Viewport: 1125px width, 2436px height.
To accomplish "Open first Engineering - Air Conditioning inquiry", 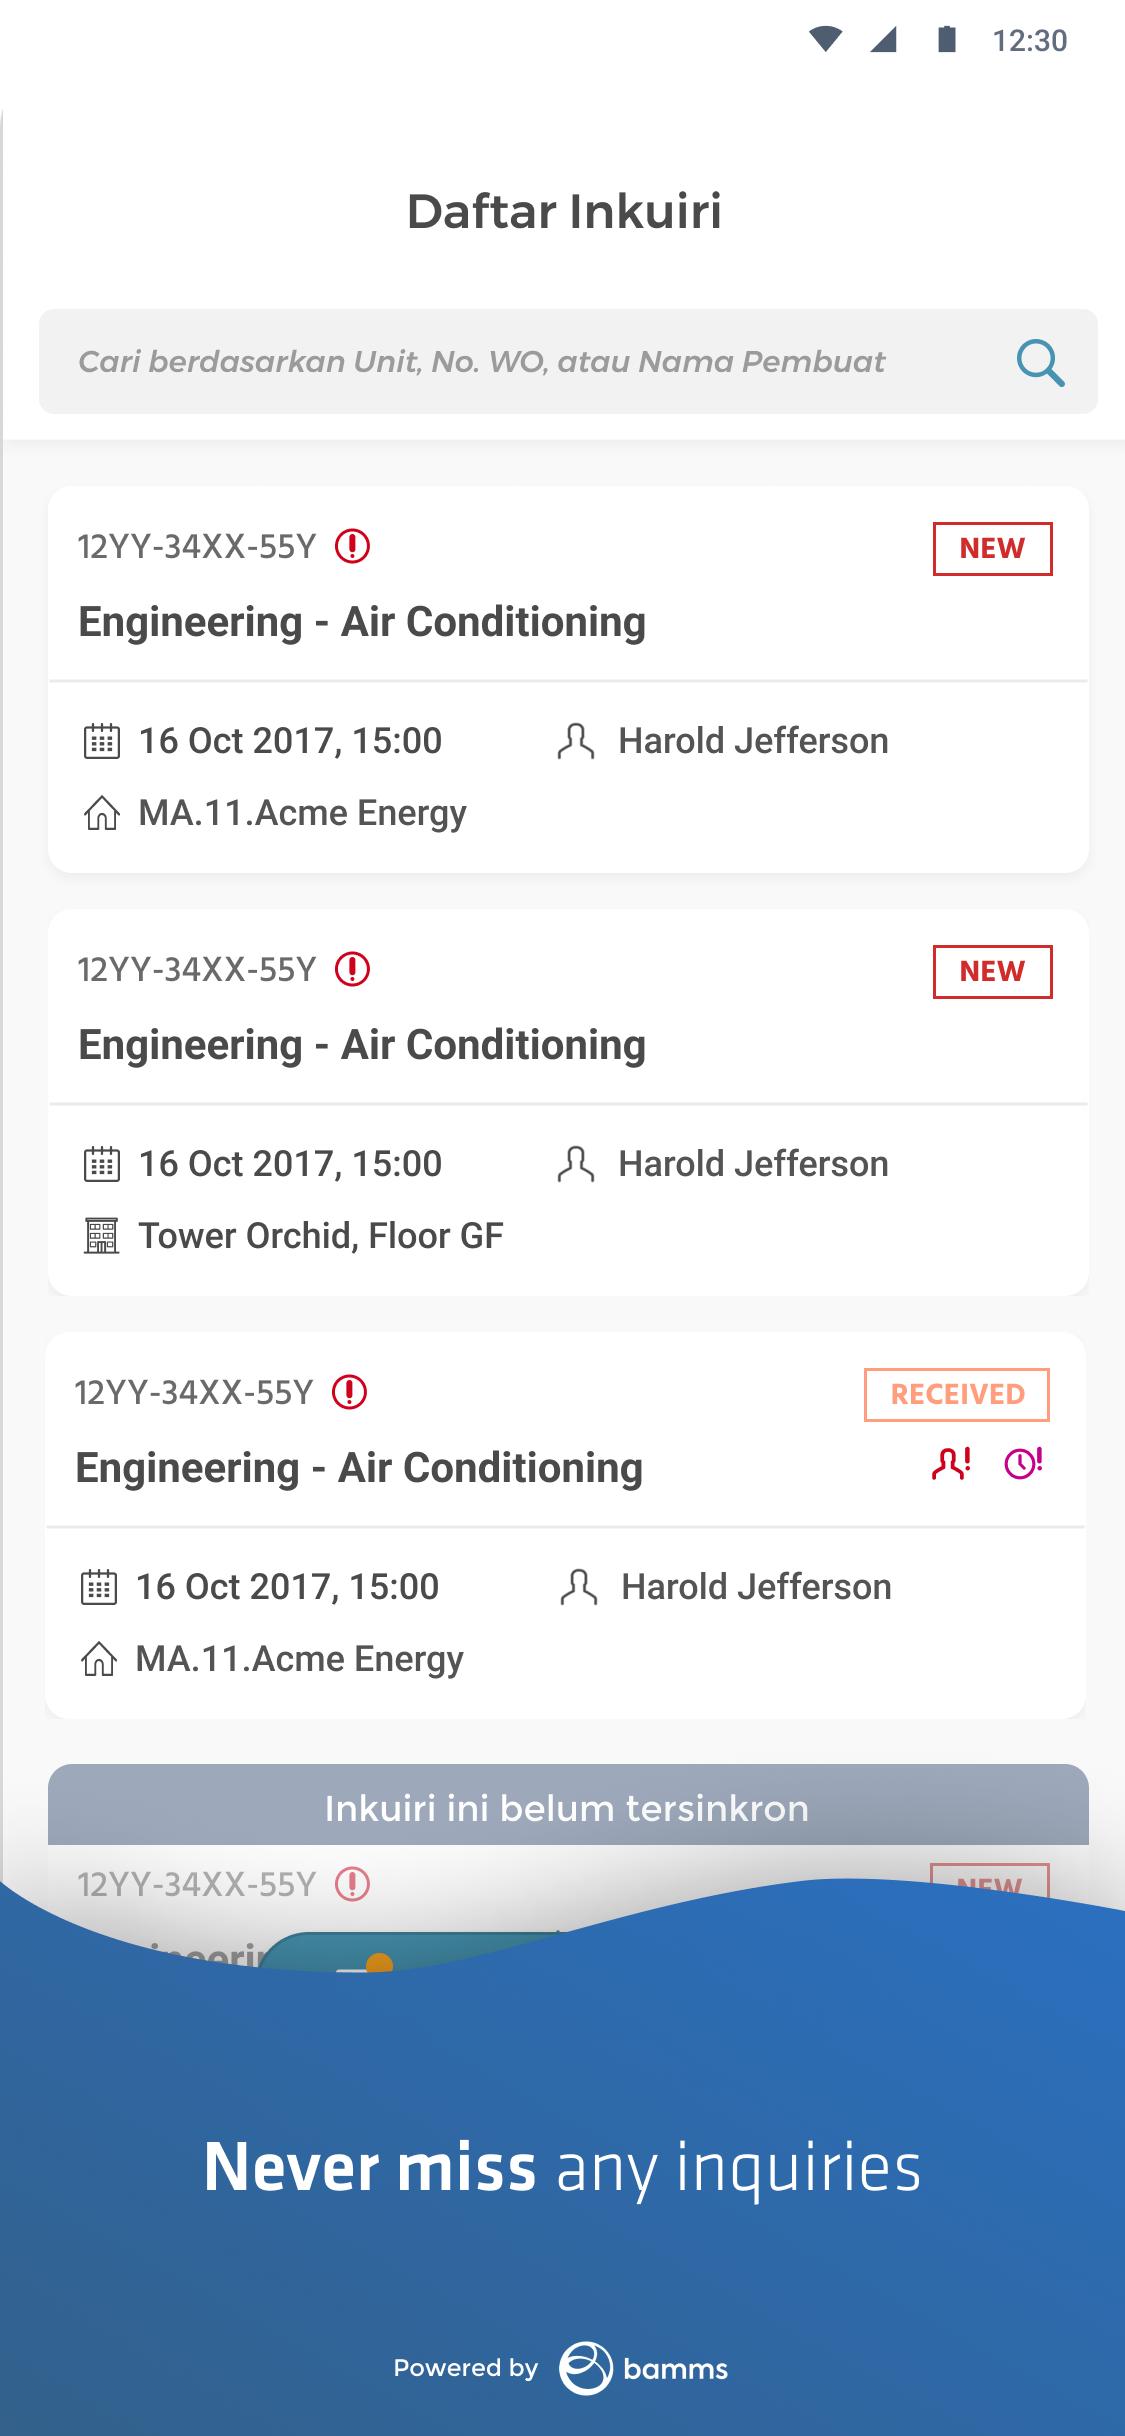I will [x=568, y=680].
